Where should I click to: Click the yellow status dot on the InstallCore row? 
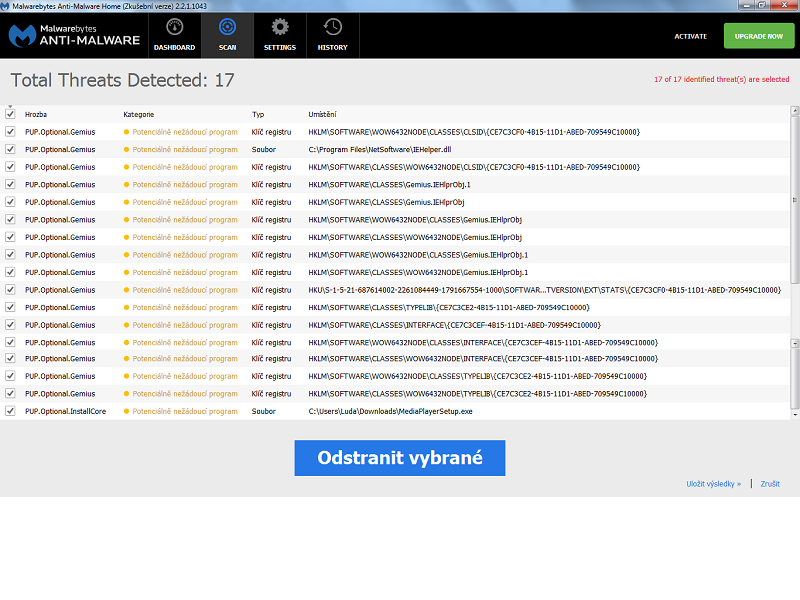[x=126, y=411]
